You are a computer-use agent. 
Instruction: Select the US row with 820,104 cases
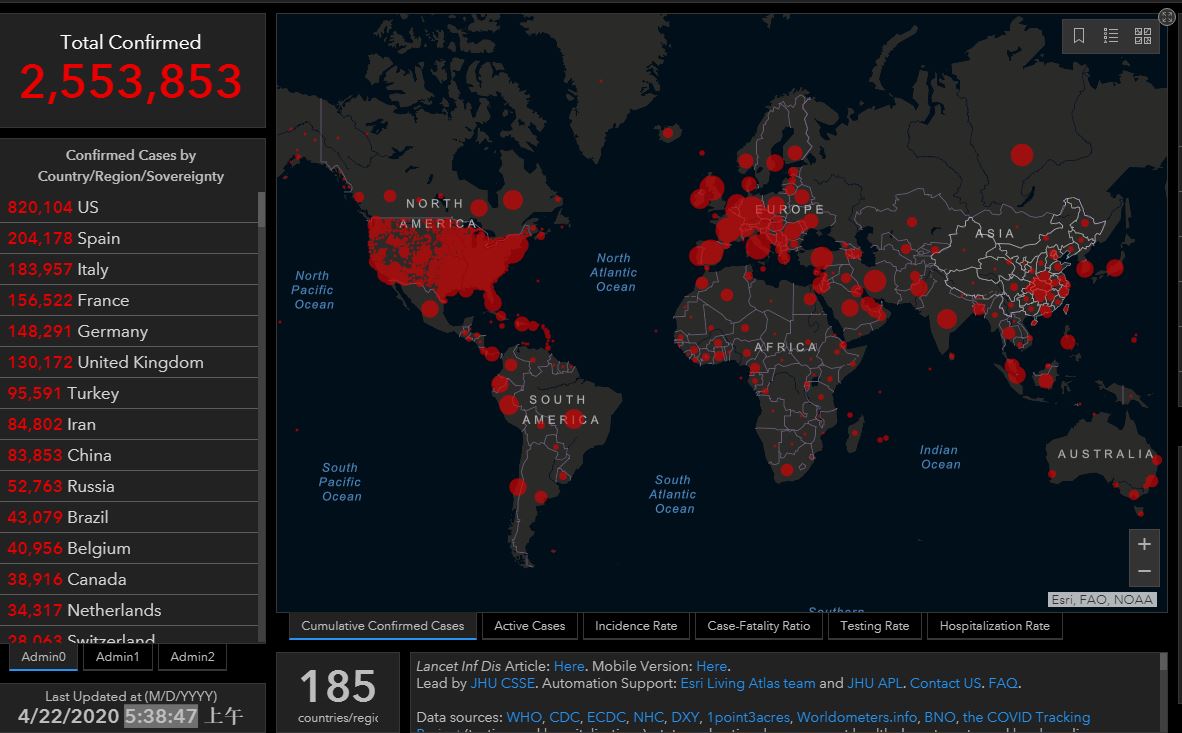129,207
